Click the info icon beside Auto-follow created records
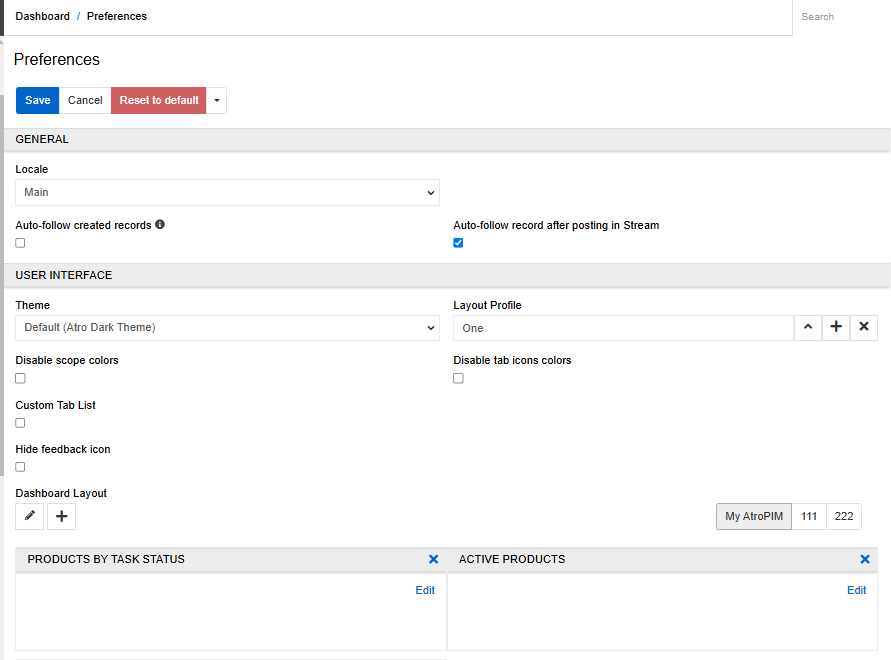 click(x=160, y=225)
